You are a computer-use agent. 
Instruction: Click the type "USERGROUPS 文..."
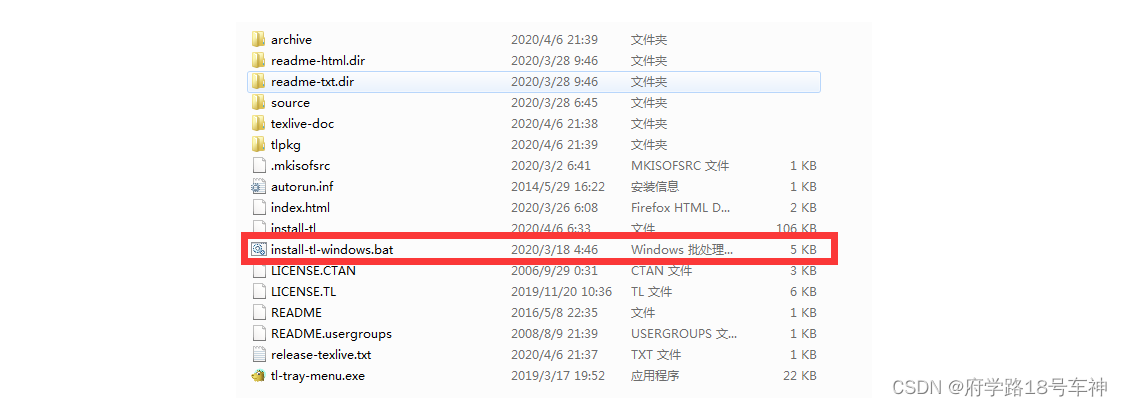683,334
